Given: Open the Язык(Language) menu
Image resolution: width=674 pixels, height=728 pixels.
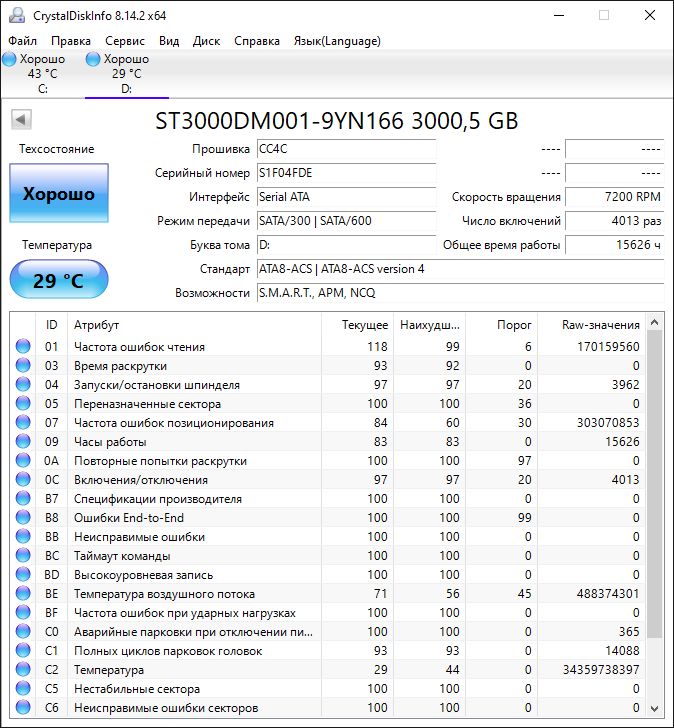Looking at the screenshot, I should 336,41.
